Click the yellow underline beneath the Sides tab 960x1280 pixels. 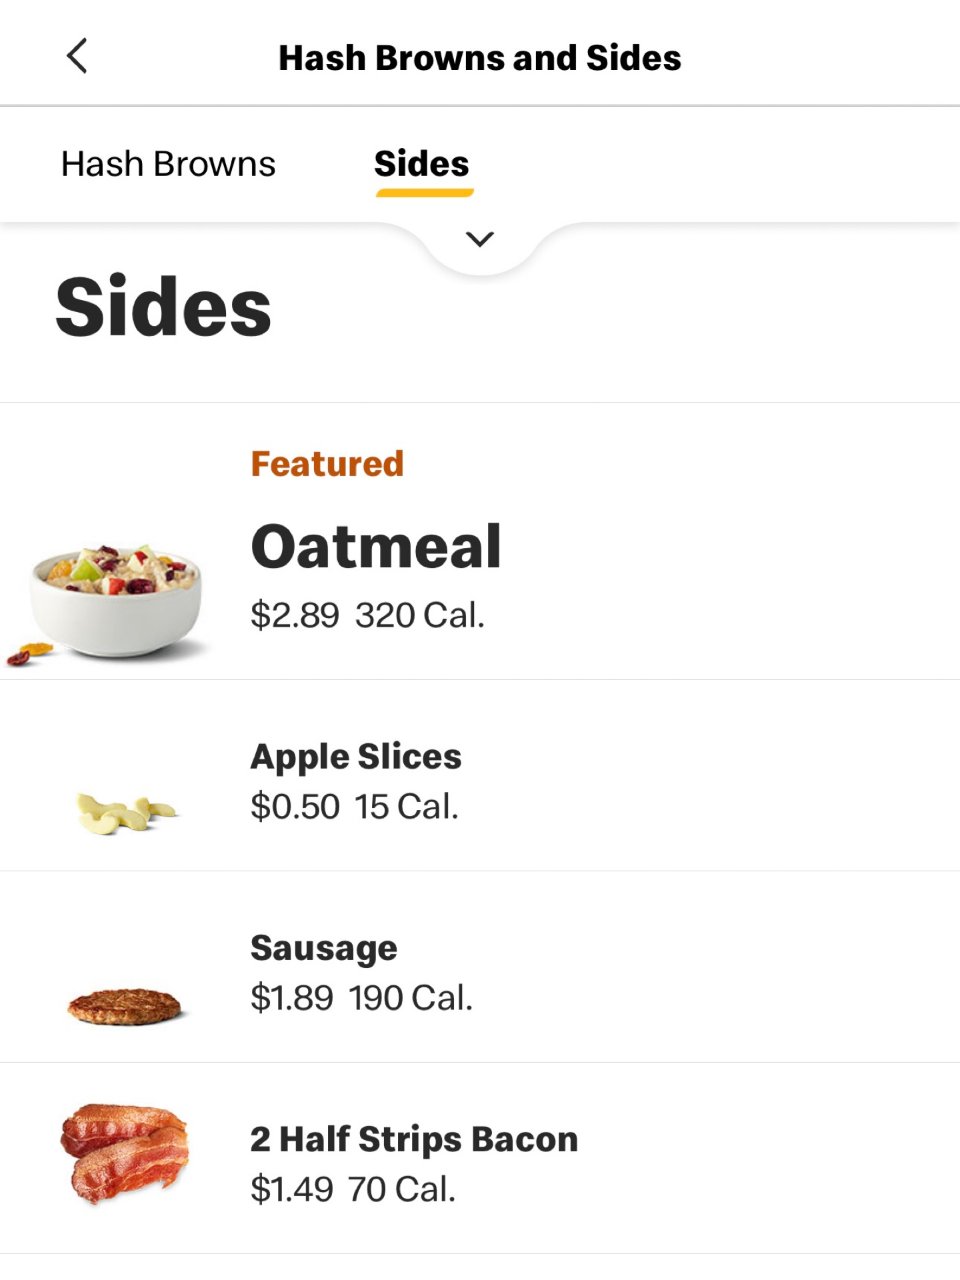(424, 192)
